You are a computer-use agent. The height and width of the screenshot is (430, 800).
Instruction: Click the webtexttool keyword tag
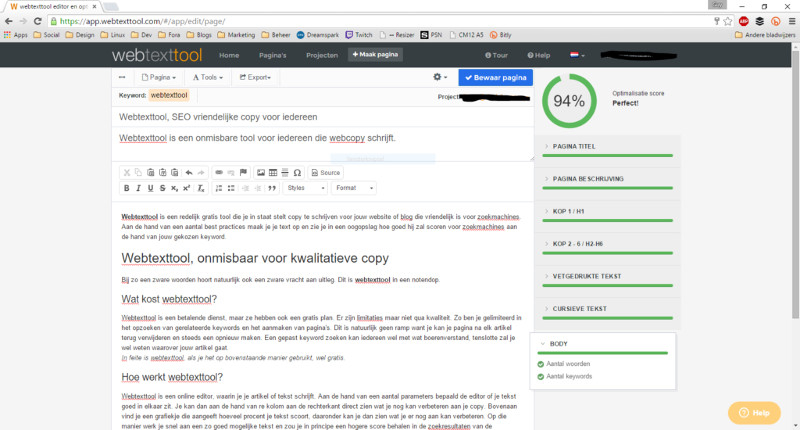click(x=169, y=95)
